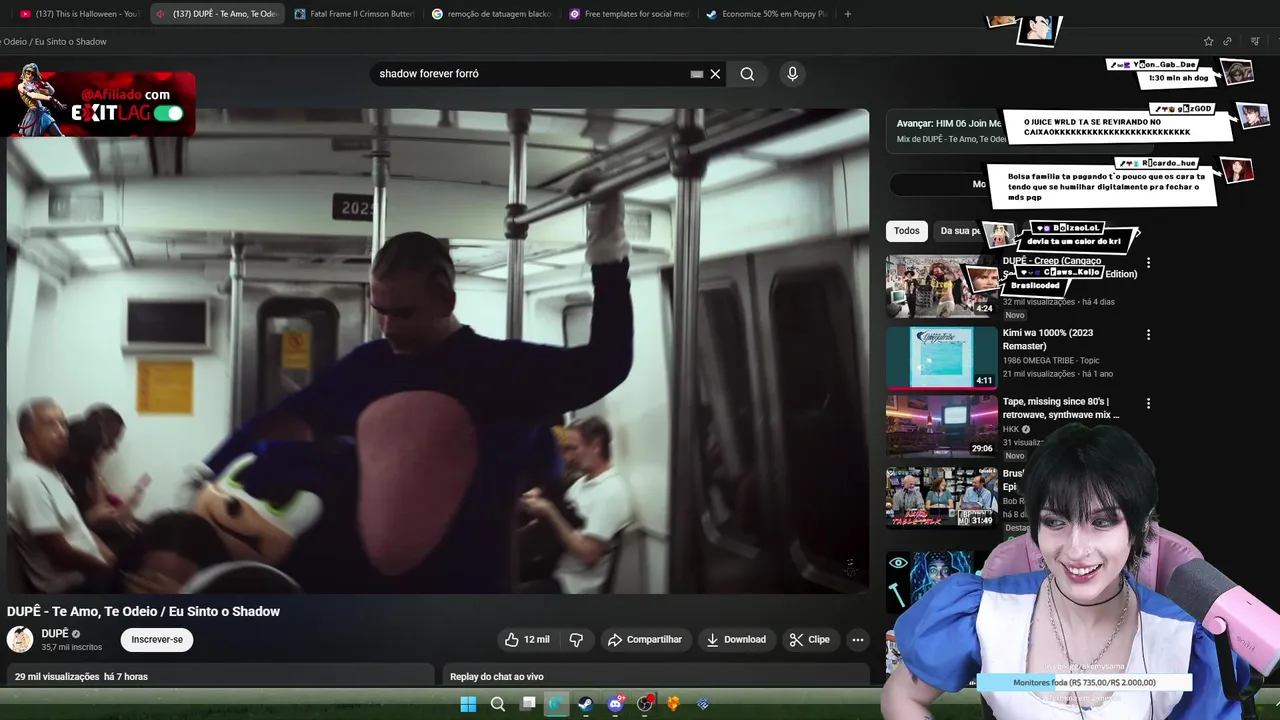Viewport: 1280px width, 720px height.
Task: Open Discord from the taskbar
Action: pos(615,704)
